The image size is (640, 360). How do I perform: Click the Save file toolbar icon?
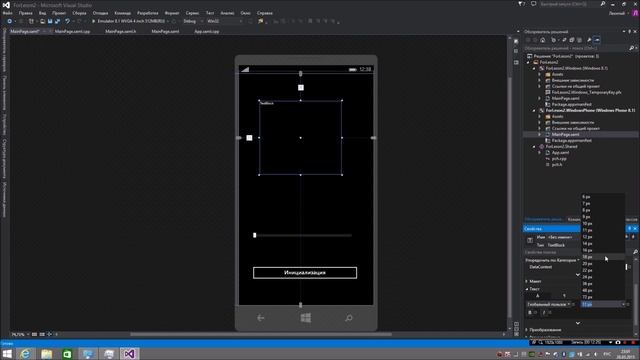coord(50,21)
